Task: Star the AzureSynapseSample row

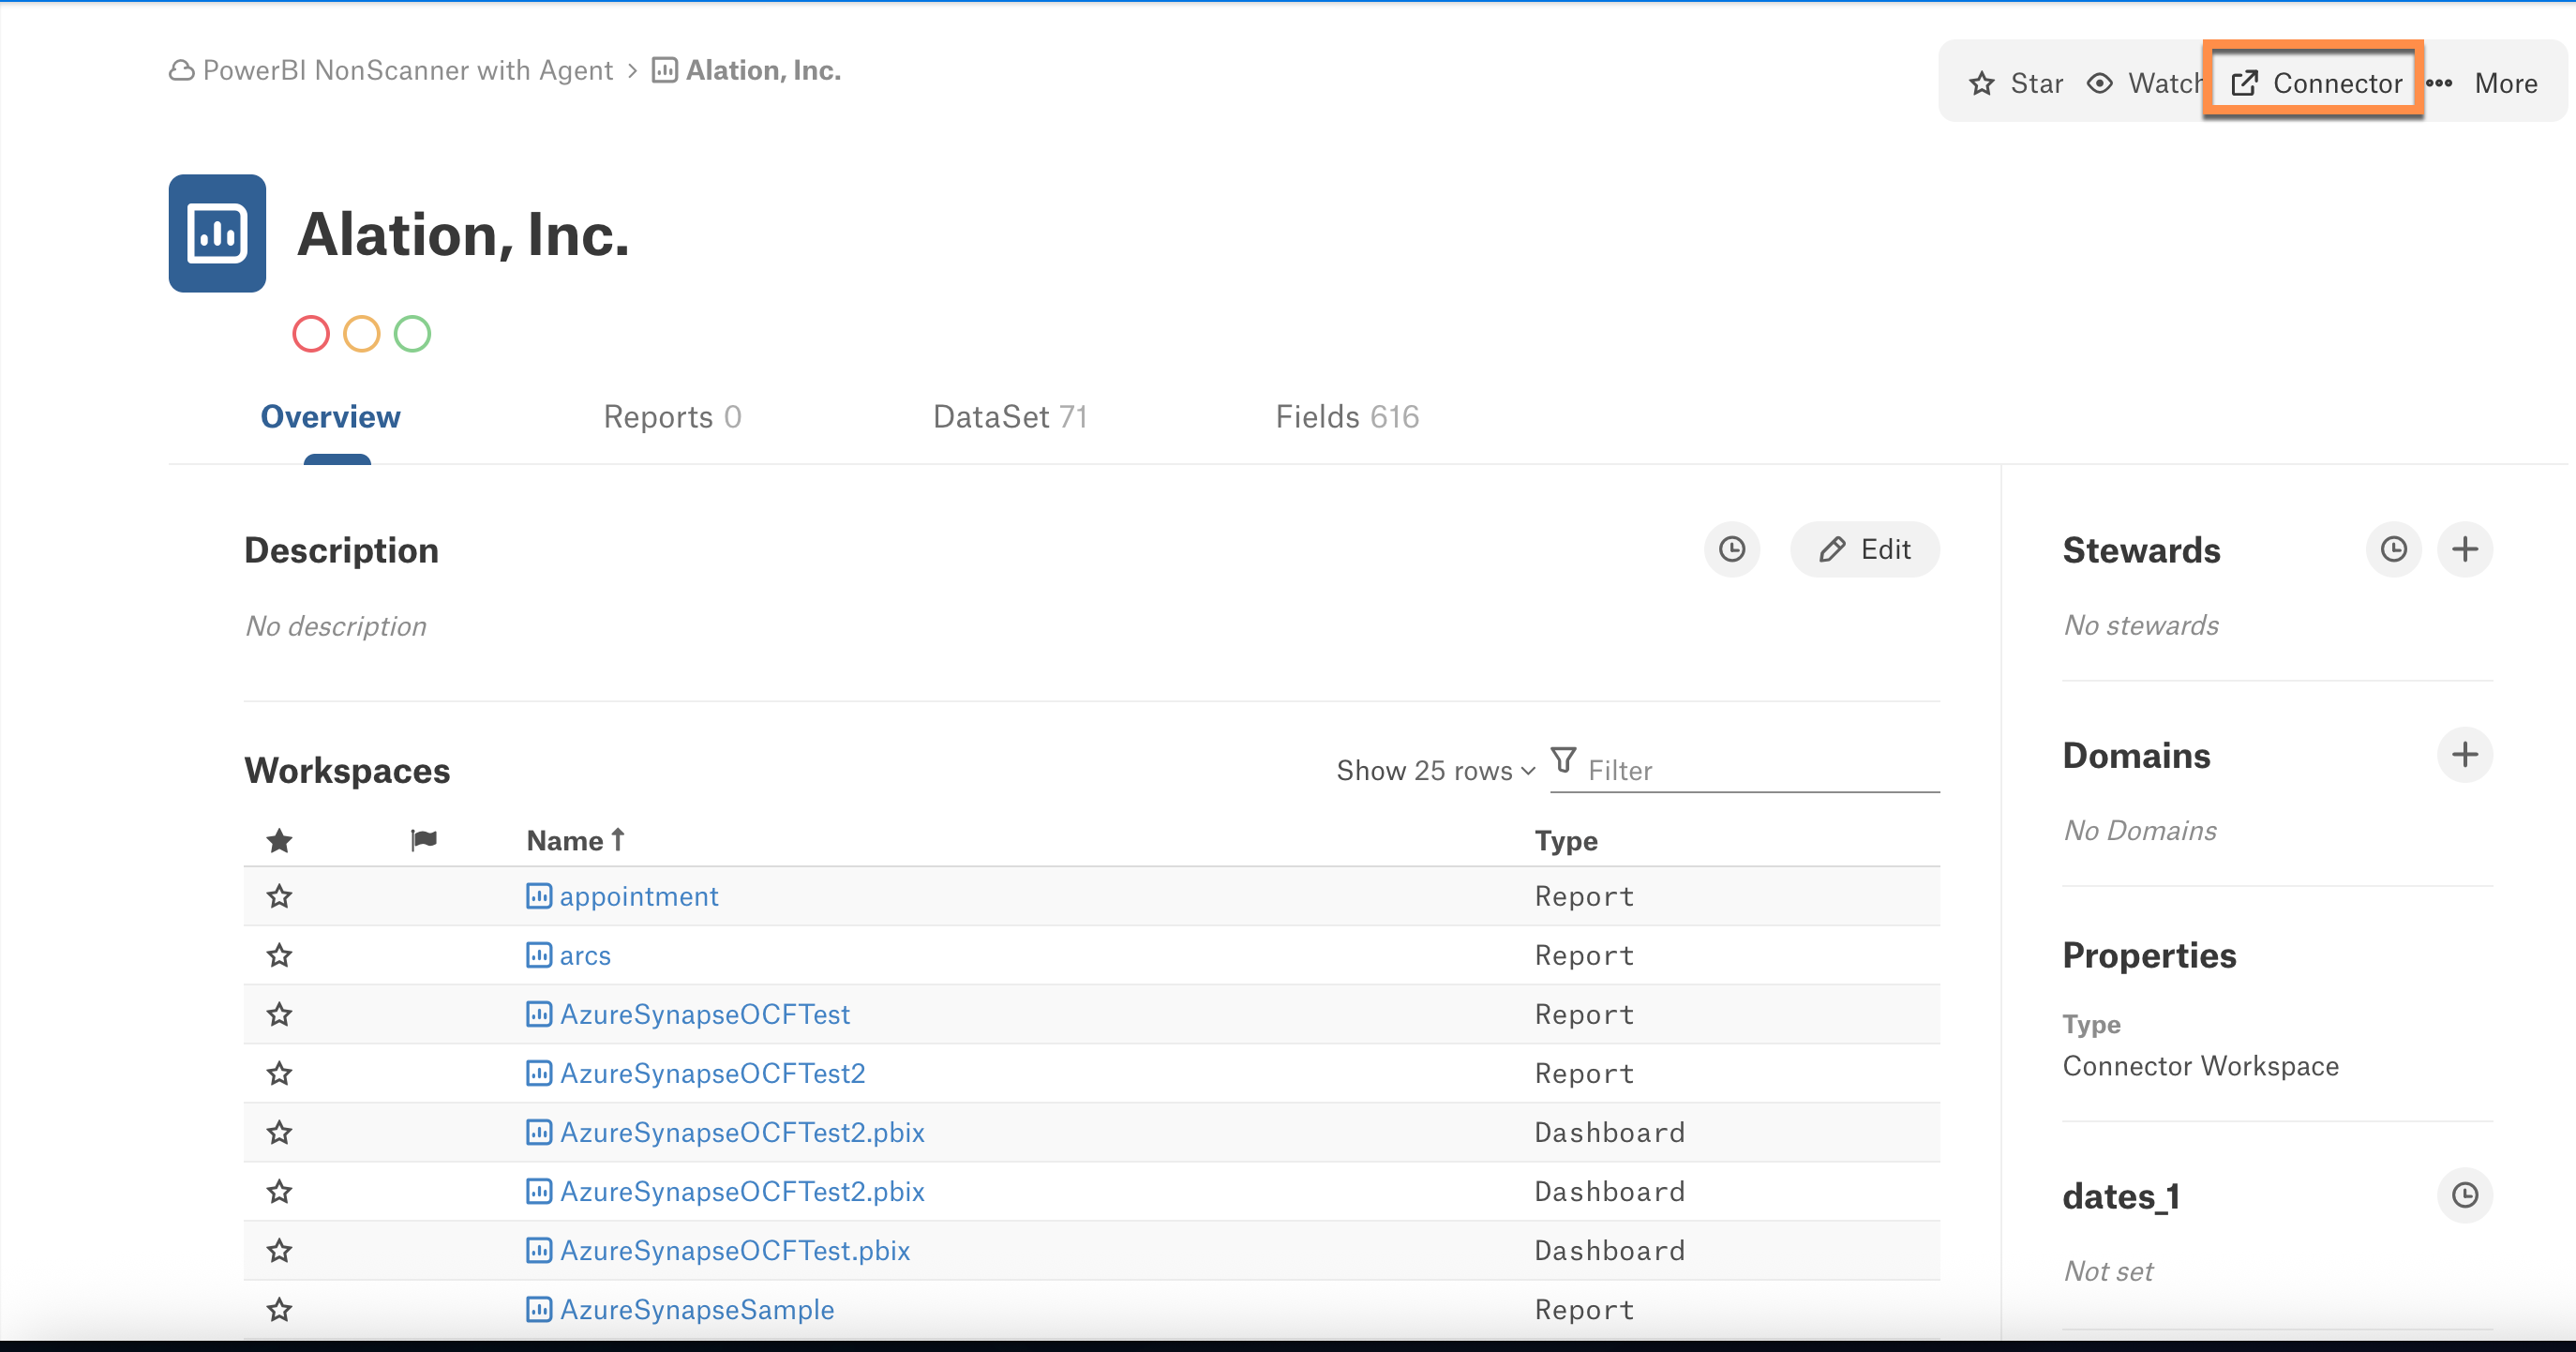Action: pyautogui.click(x=280, y=1309)
